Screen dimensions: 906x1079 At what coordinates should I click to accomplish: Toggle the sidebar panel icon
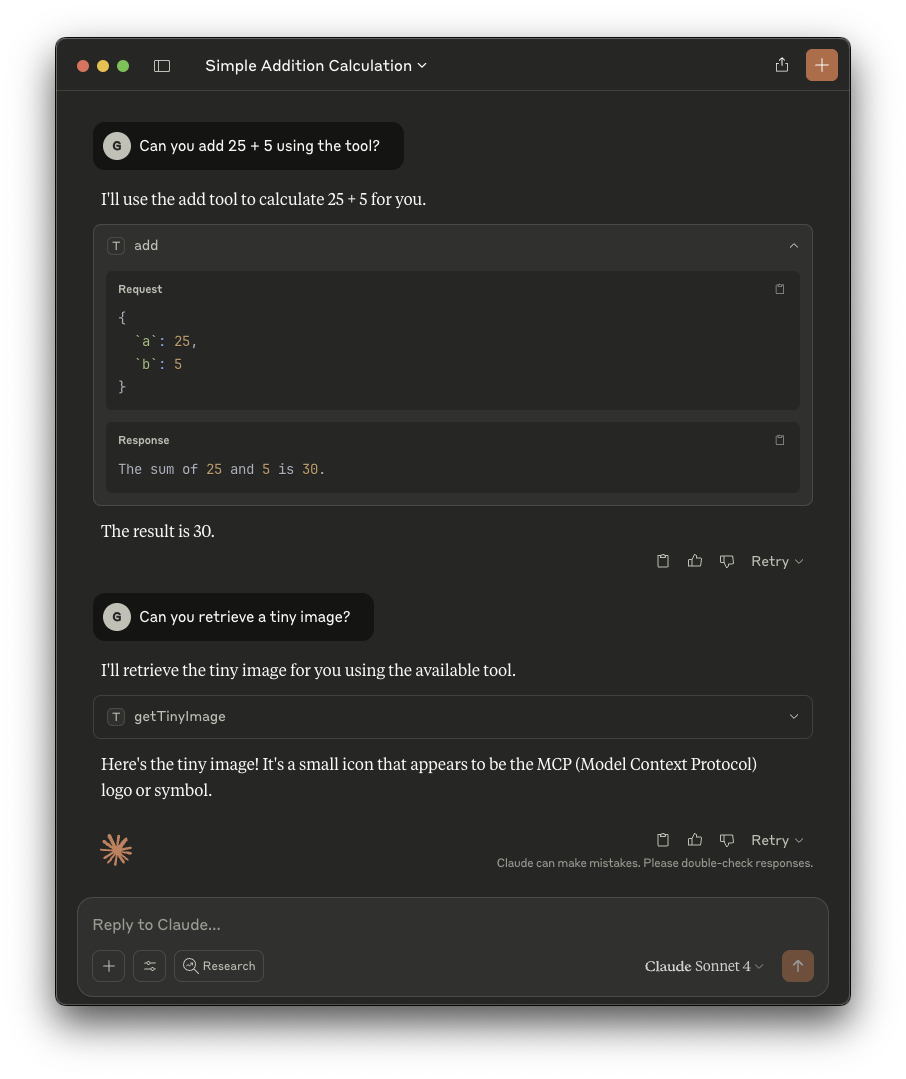(162, 66)
